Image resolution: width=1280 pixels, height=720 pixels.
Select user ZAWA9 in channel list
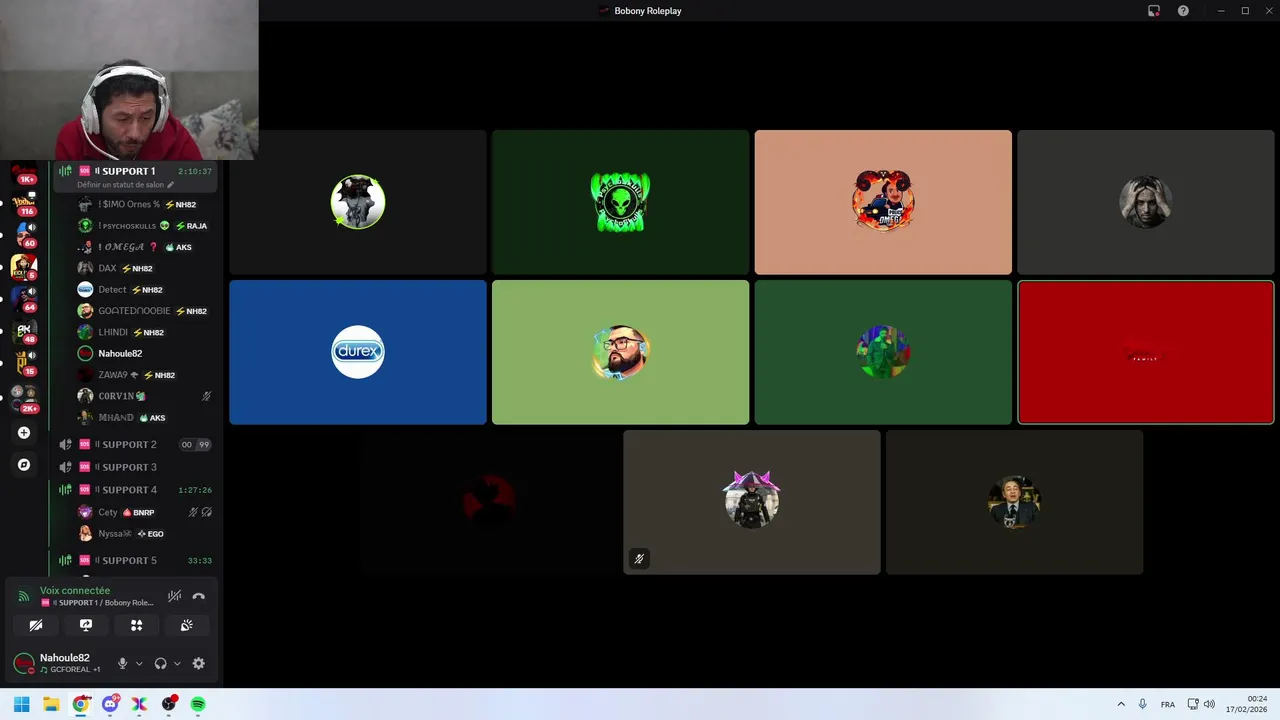pos(145,375)
